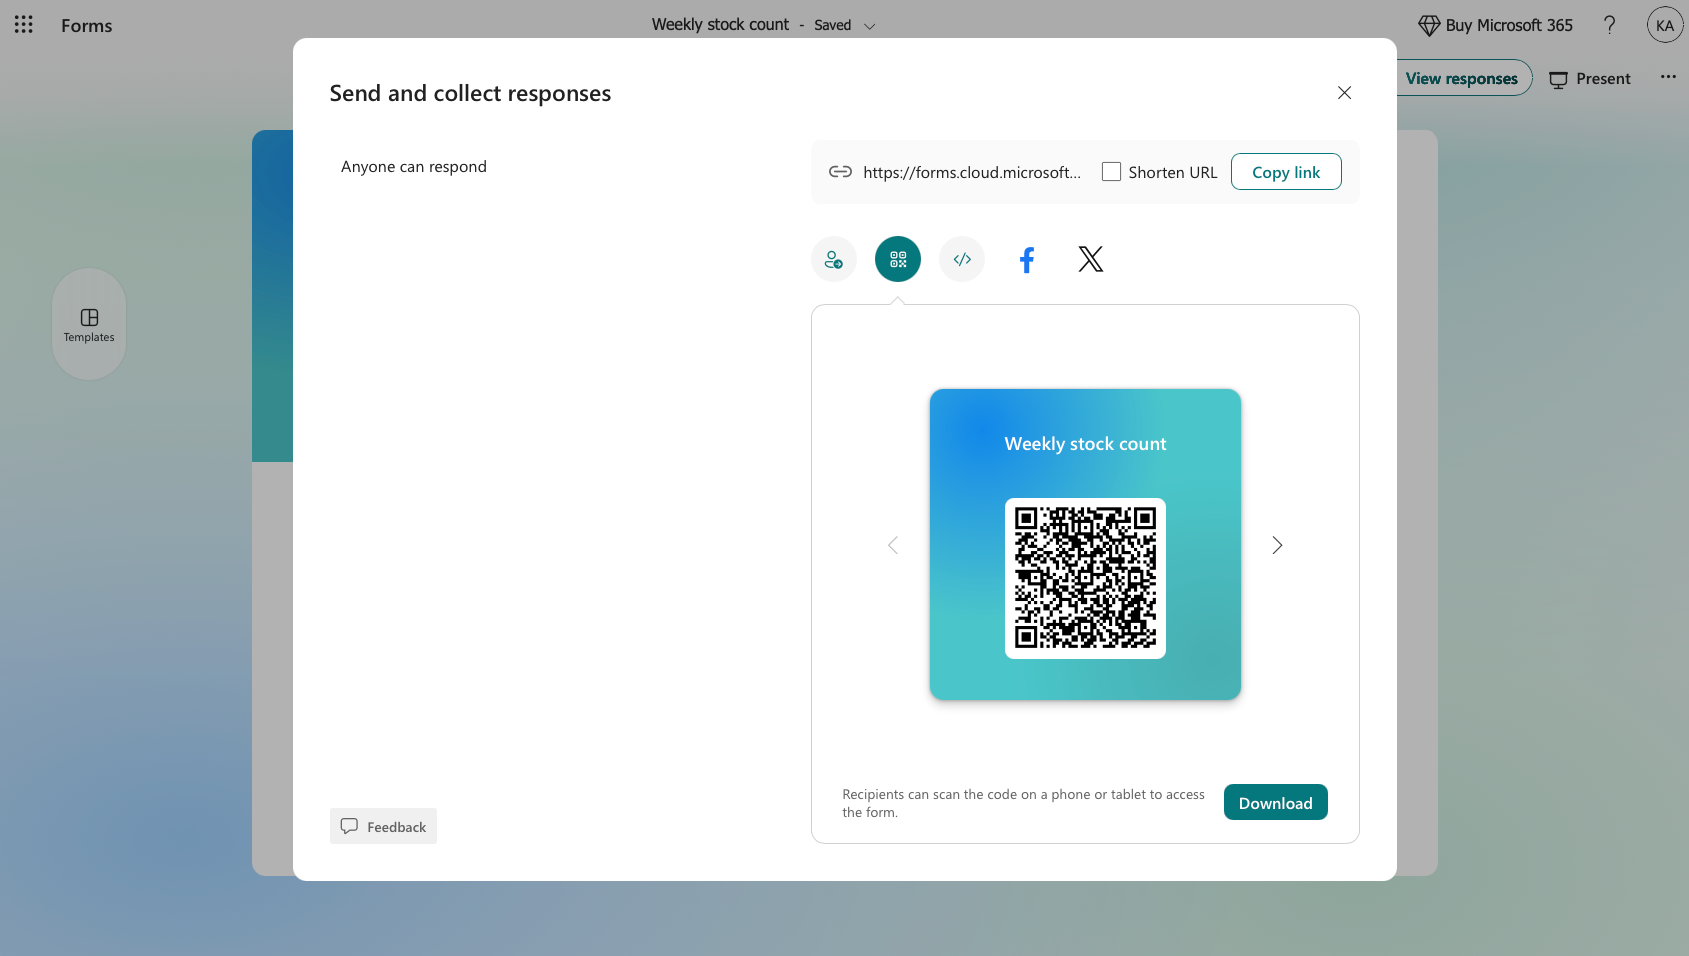Open the help question mark
The width and height of the screenshot is (1689, 956).
click(1609, 25)
